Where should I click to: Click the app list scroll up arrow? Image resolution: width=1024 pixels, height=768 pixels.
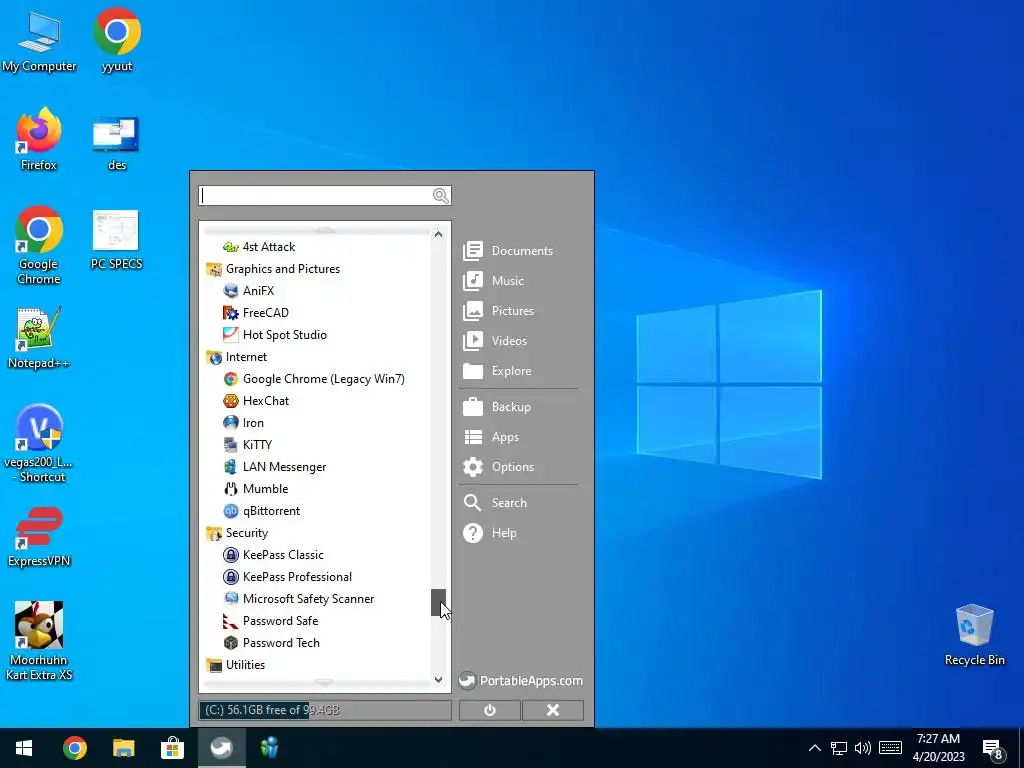(x=438, y=234)
